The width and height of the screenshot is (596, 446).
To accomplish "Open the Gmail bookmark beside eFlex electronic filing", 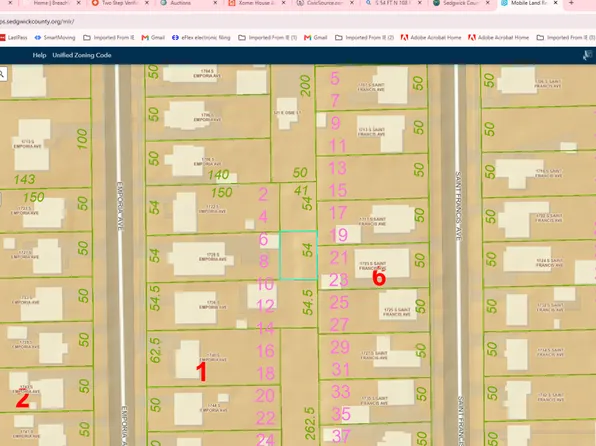I will pyautogui.click(x=153, y=37).
